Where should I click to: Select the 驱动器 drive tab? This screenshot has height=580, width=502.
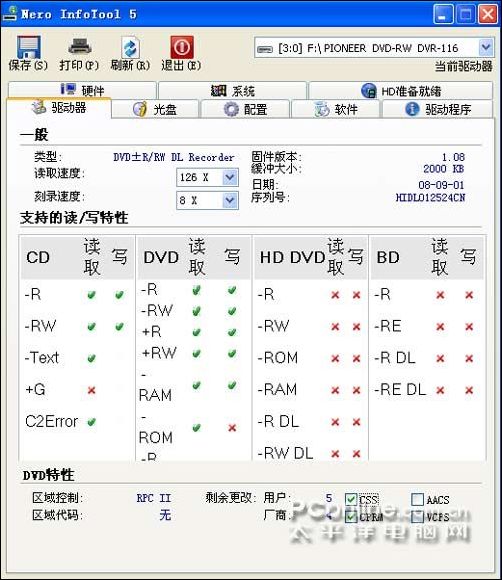59,108
